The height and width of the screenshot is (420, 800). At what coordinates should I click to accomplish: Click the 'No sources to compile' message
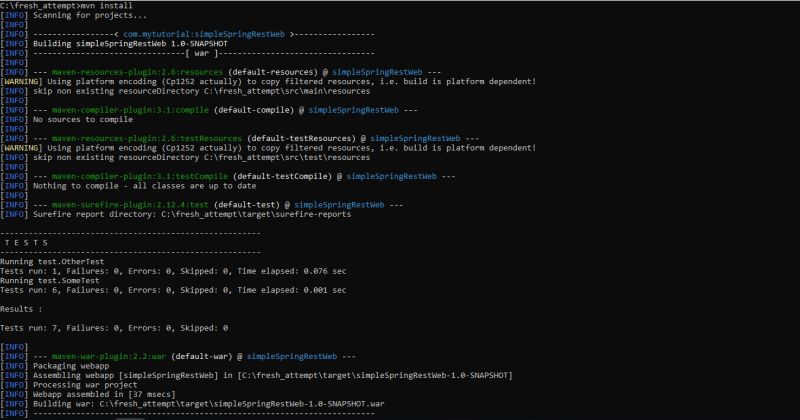83,119
